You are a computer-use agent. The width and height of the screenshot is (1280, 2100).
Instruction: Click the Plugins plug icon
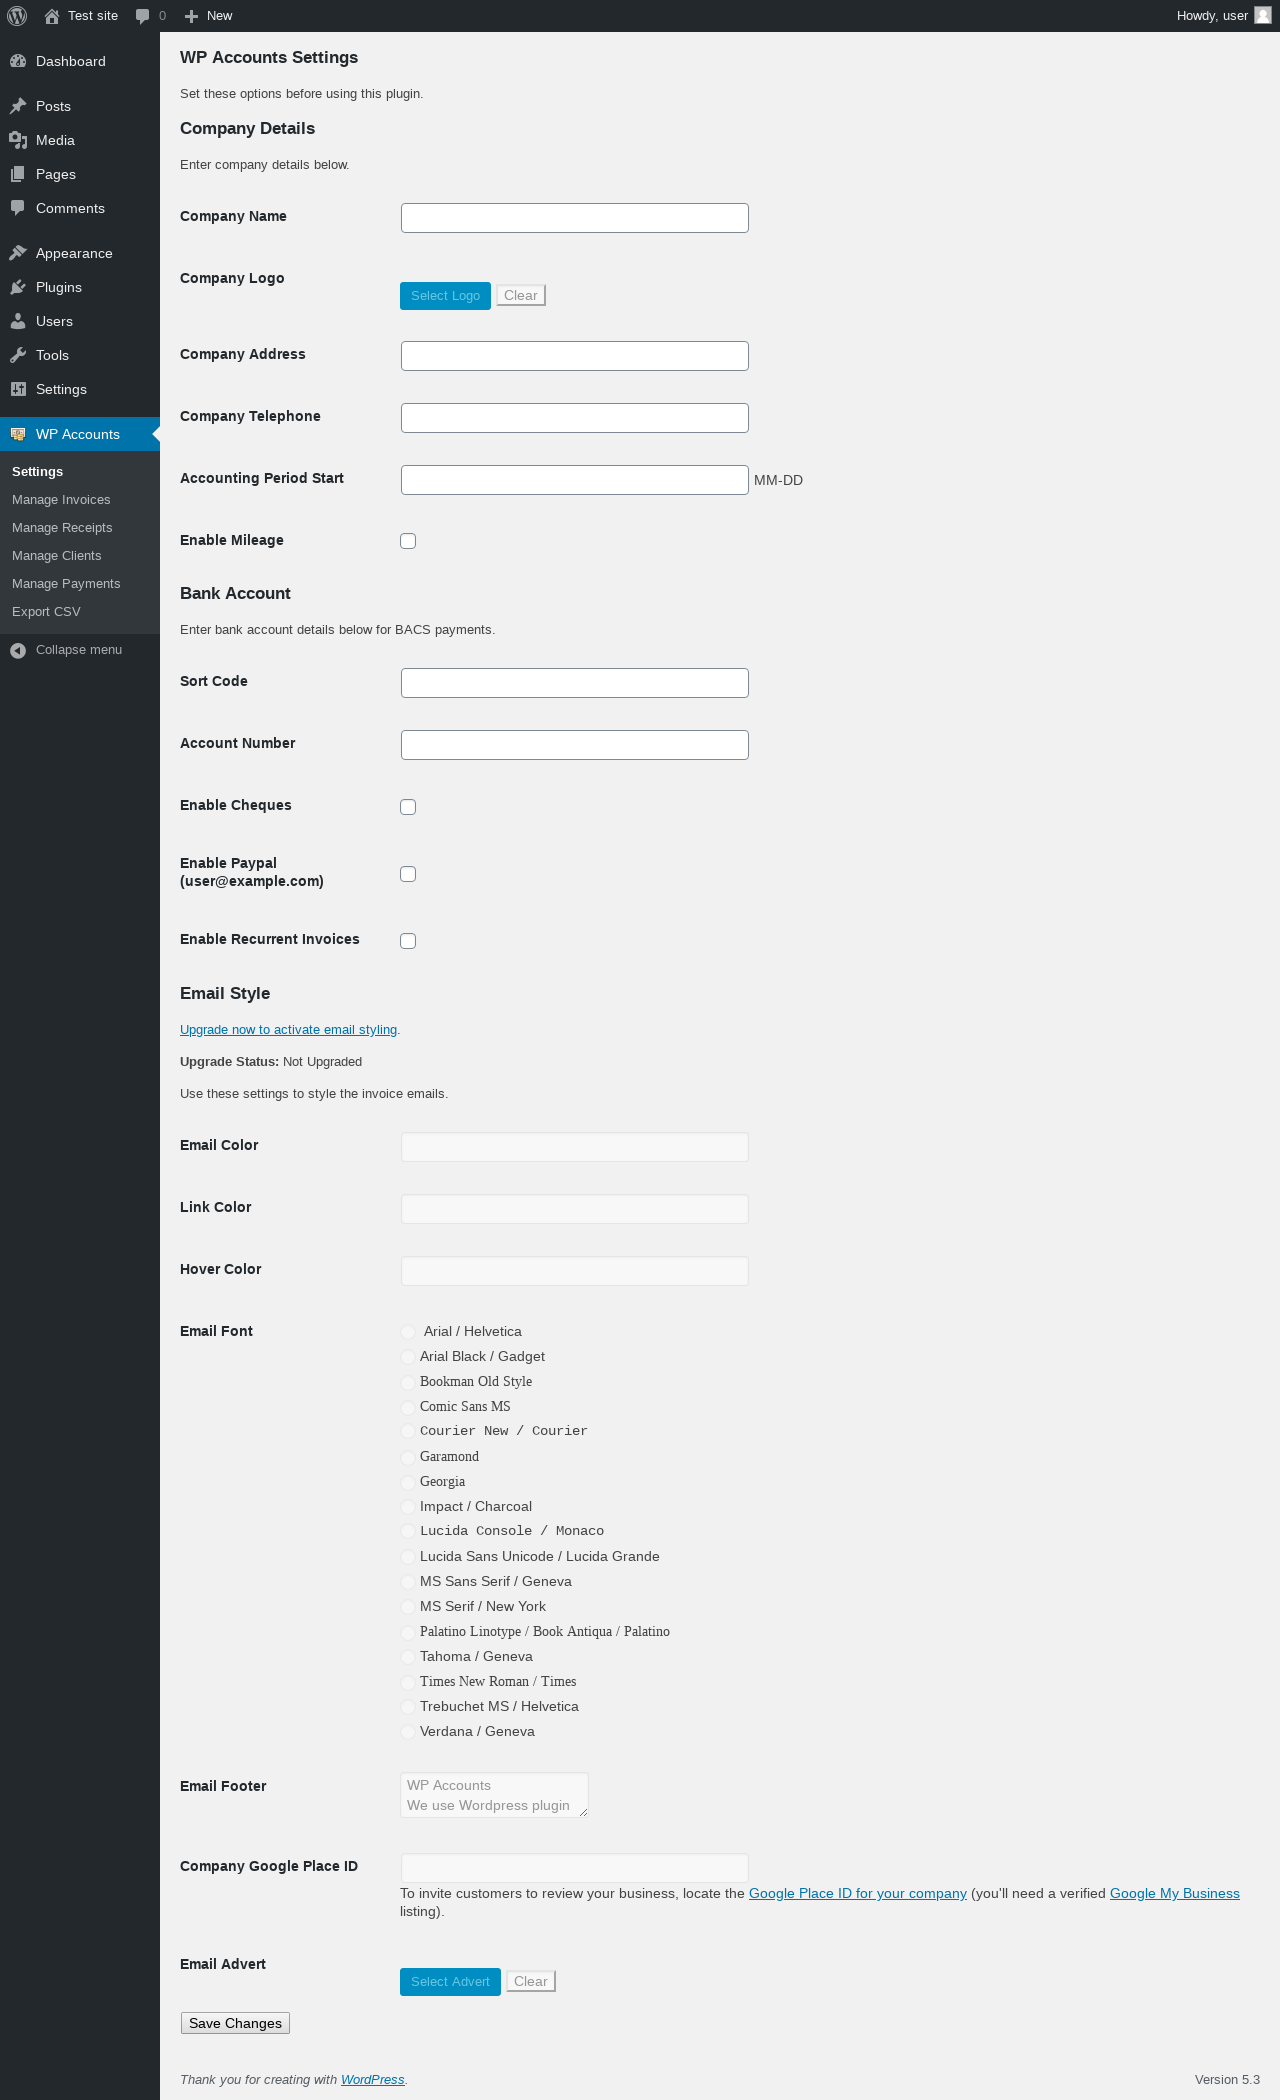pyautogui.click(x=18, y=287)
